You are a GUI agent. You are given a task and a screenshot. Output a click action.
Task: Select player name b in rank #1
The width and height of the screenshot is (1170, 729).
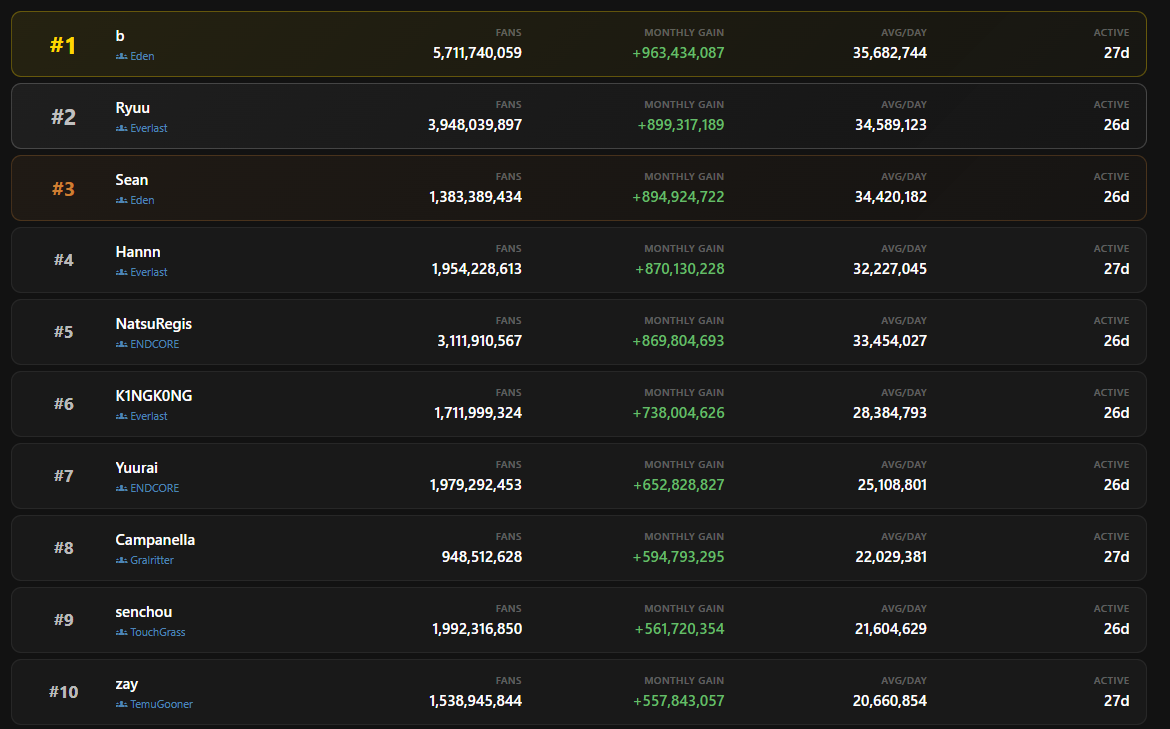(x=120, y=36)
